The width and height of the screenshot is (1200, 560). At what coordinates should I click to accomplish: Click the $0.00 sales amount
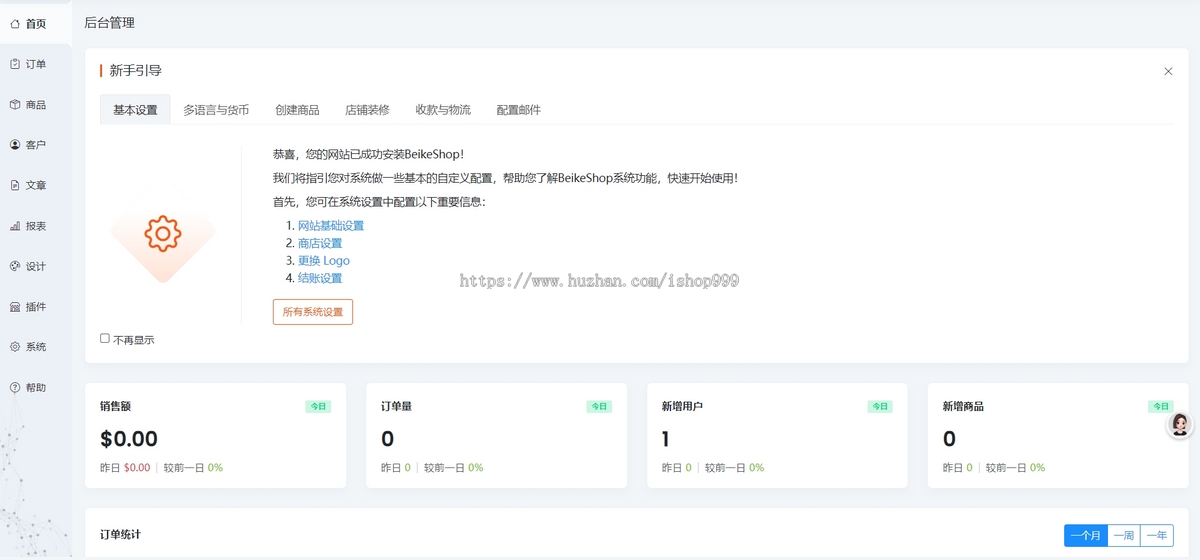[129, 439]
